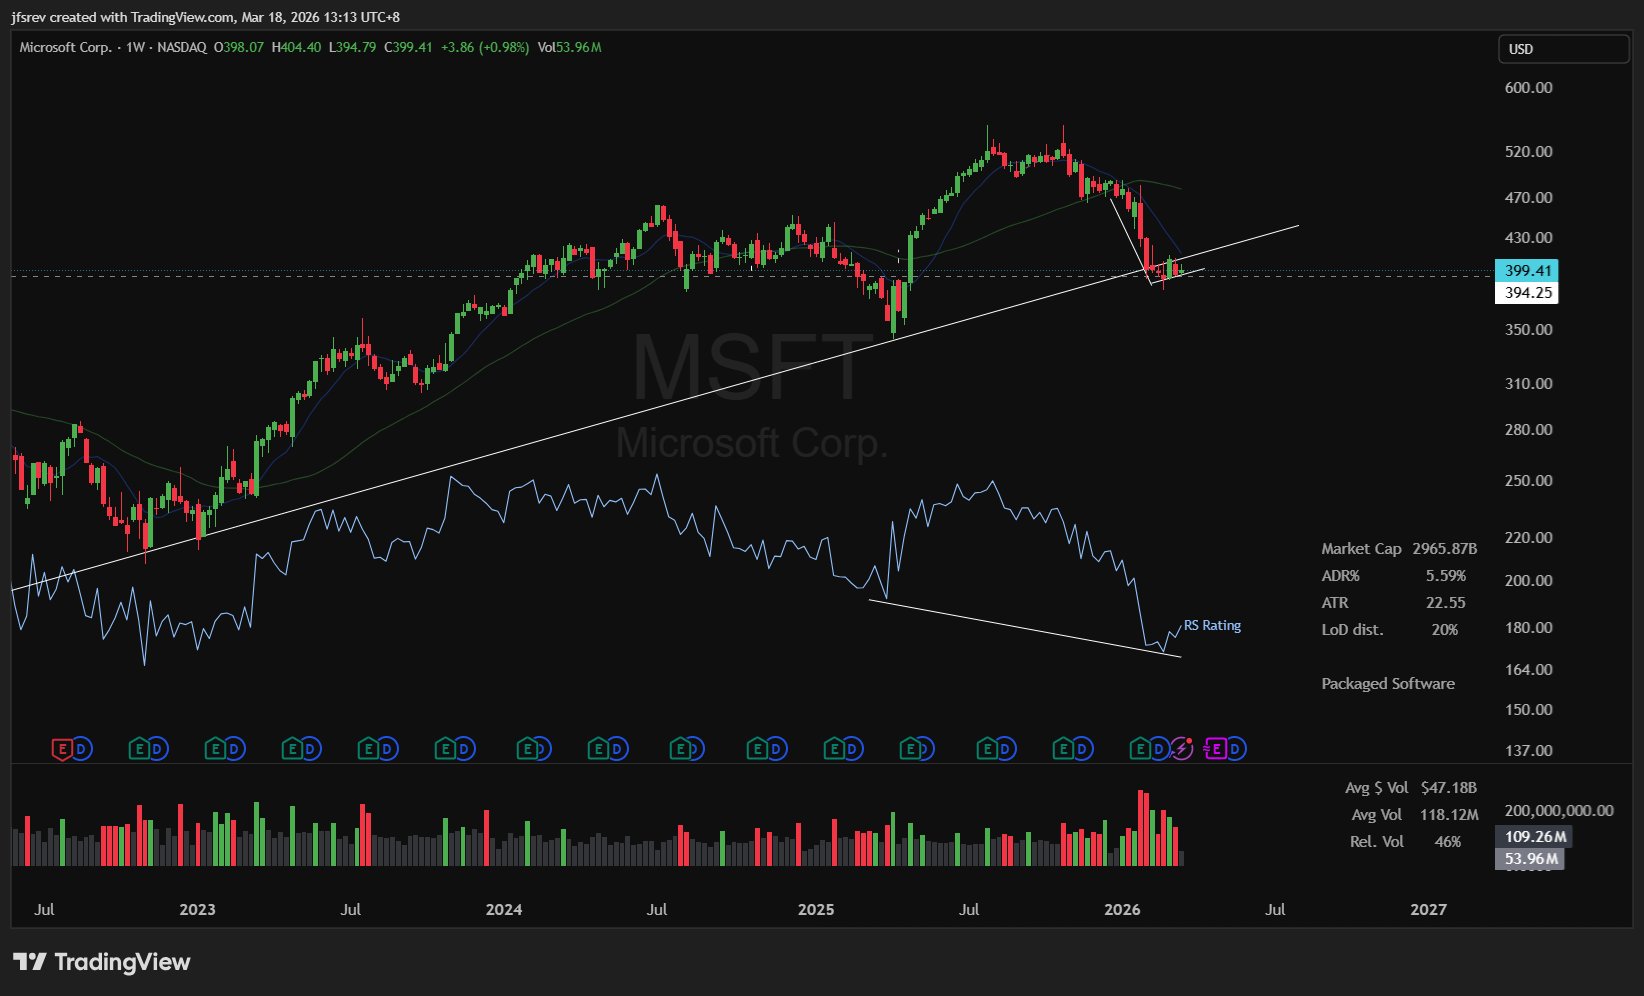Open the USD currency selector
This screenshot has width=1644, height=996.
click(x=1563, y=49)
